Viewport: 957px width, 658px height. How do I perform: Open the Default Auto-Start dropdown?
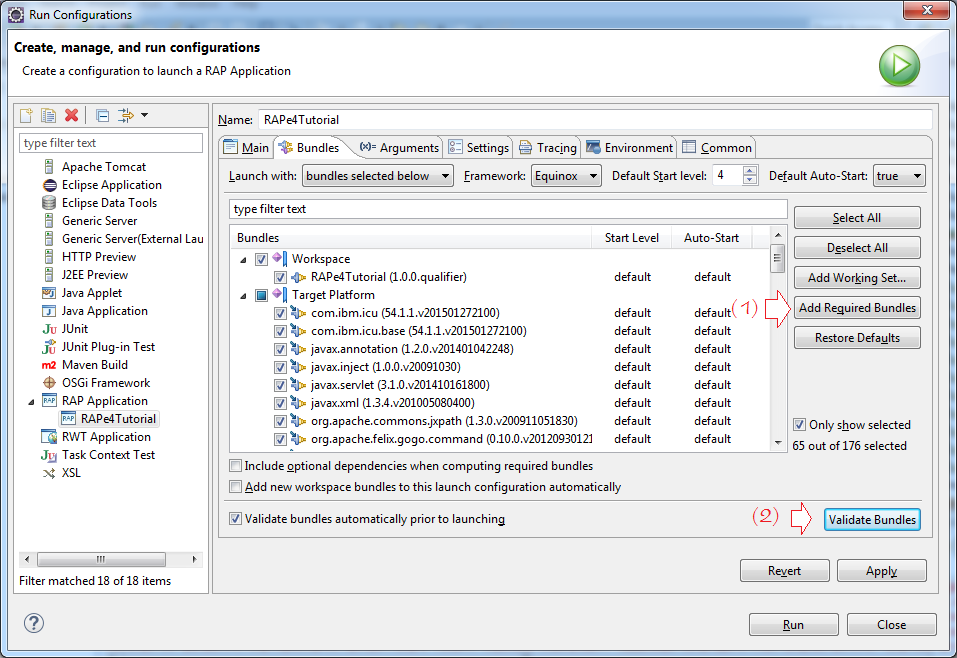(899, 176)
